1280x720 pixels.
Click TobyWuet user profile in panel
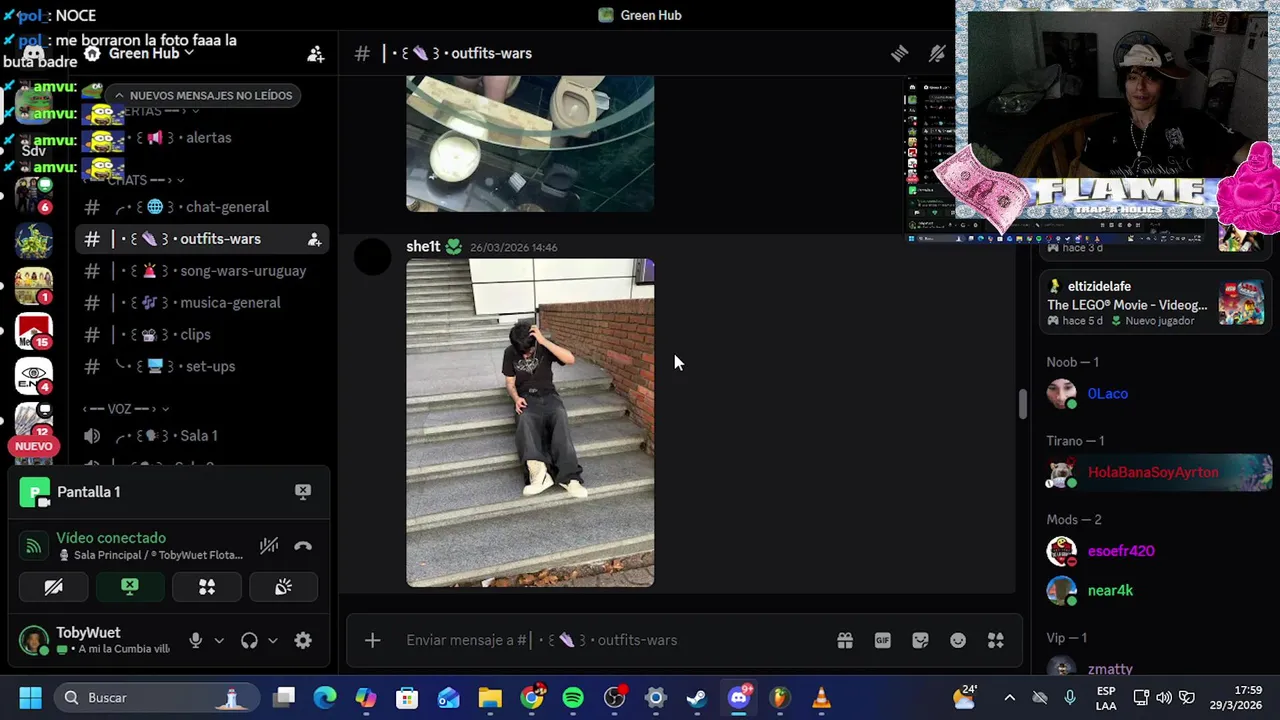[96, 640]
